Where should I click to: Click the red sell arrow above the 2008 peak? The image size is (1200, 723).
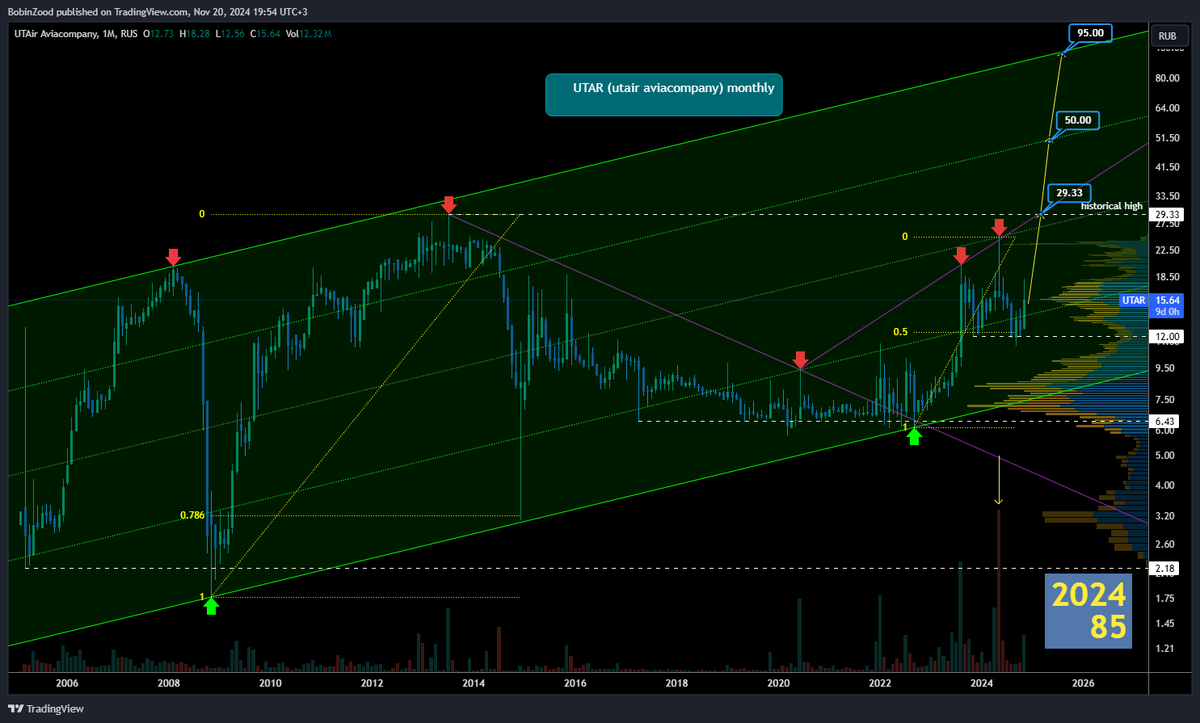coord(174,258)
